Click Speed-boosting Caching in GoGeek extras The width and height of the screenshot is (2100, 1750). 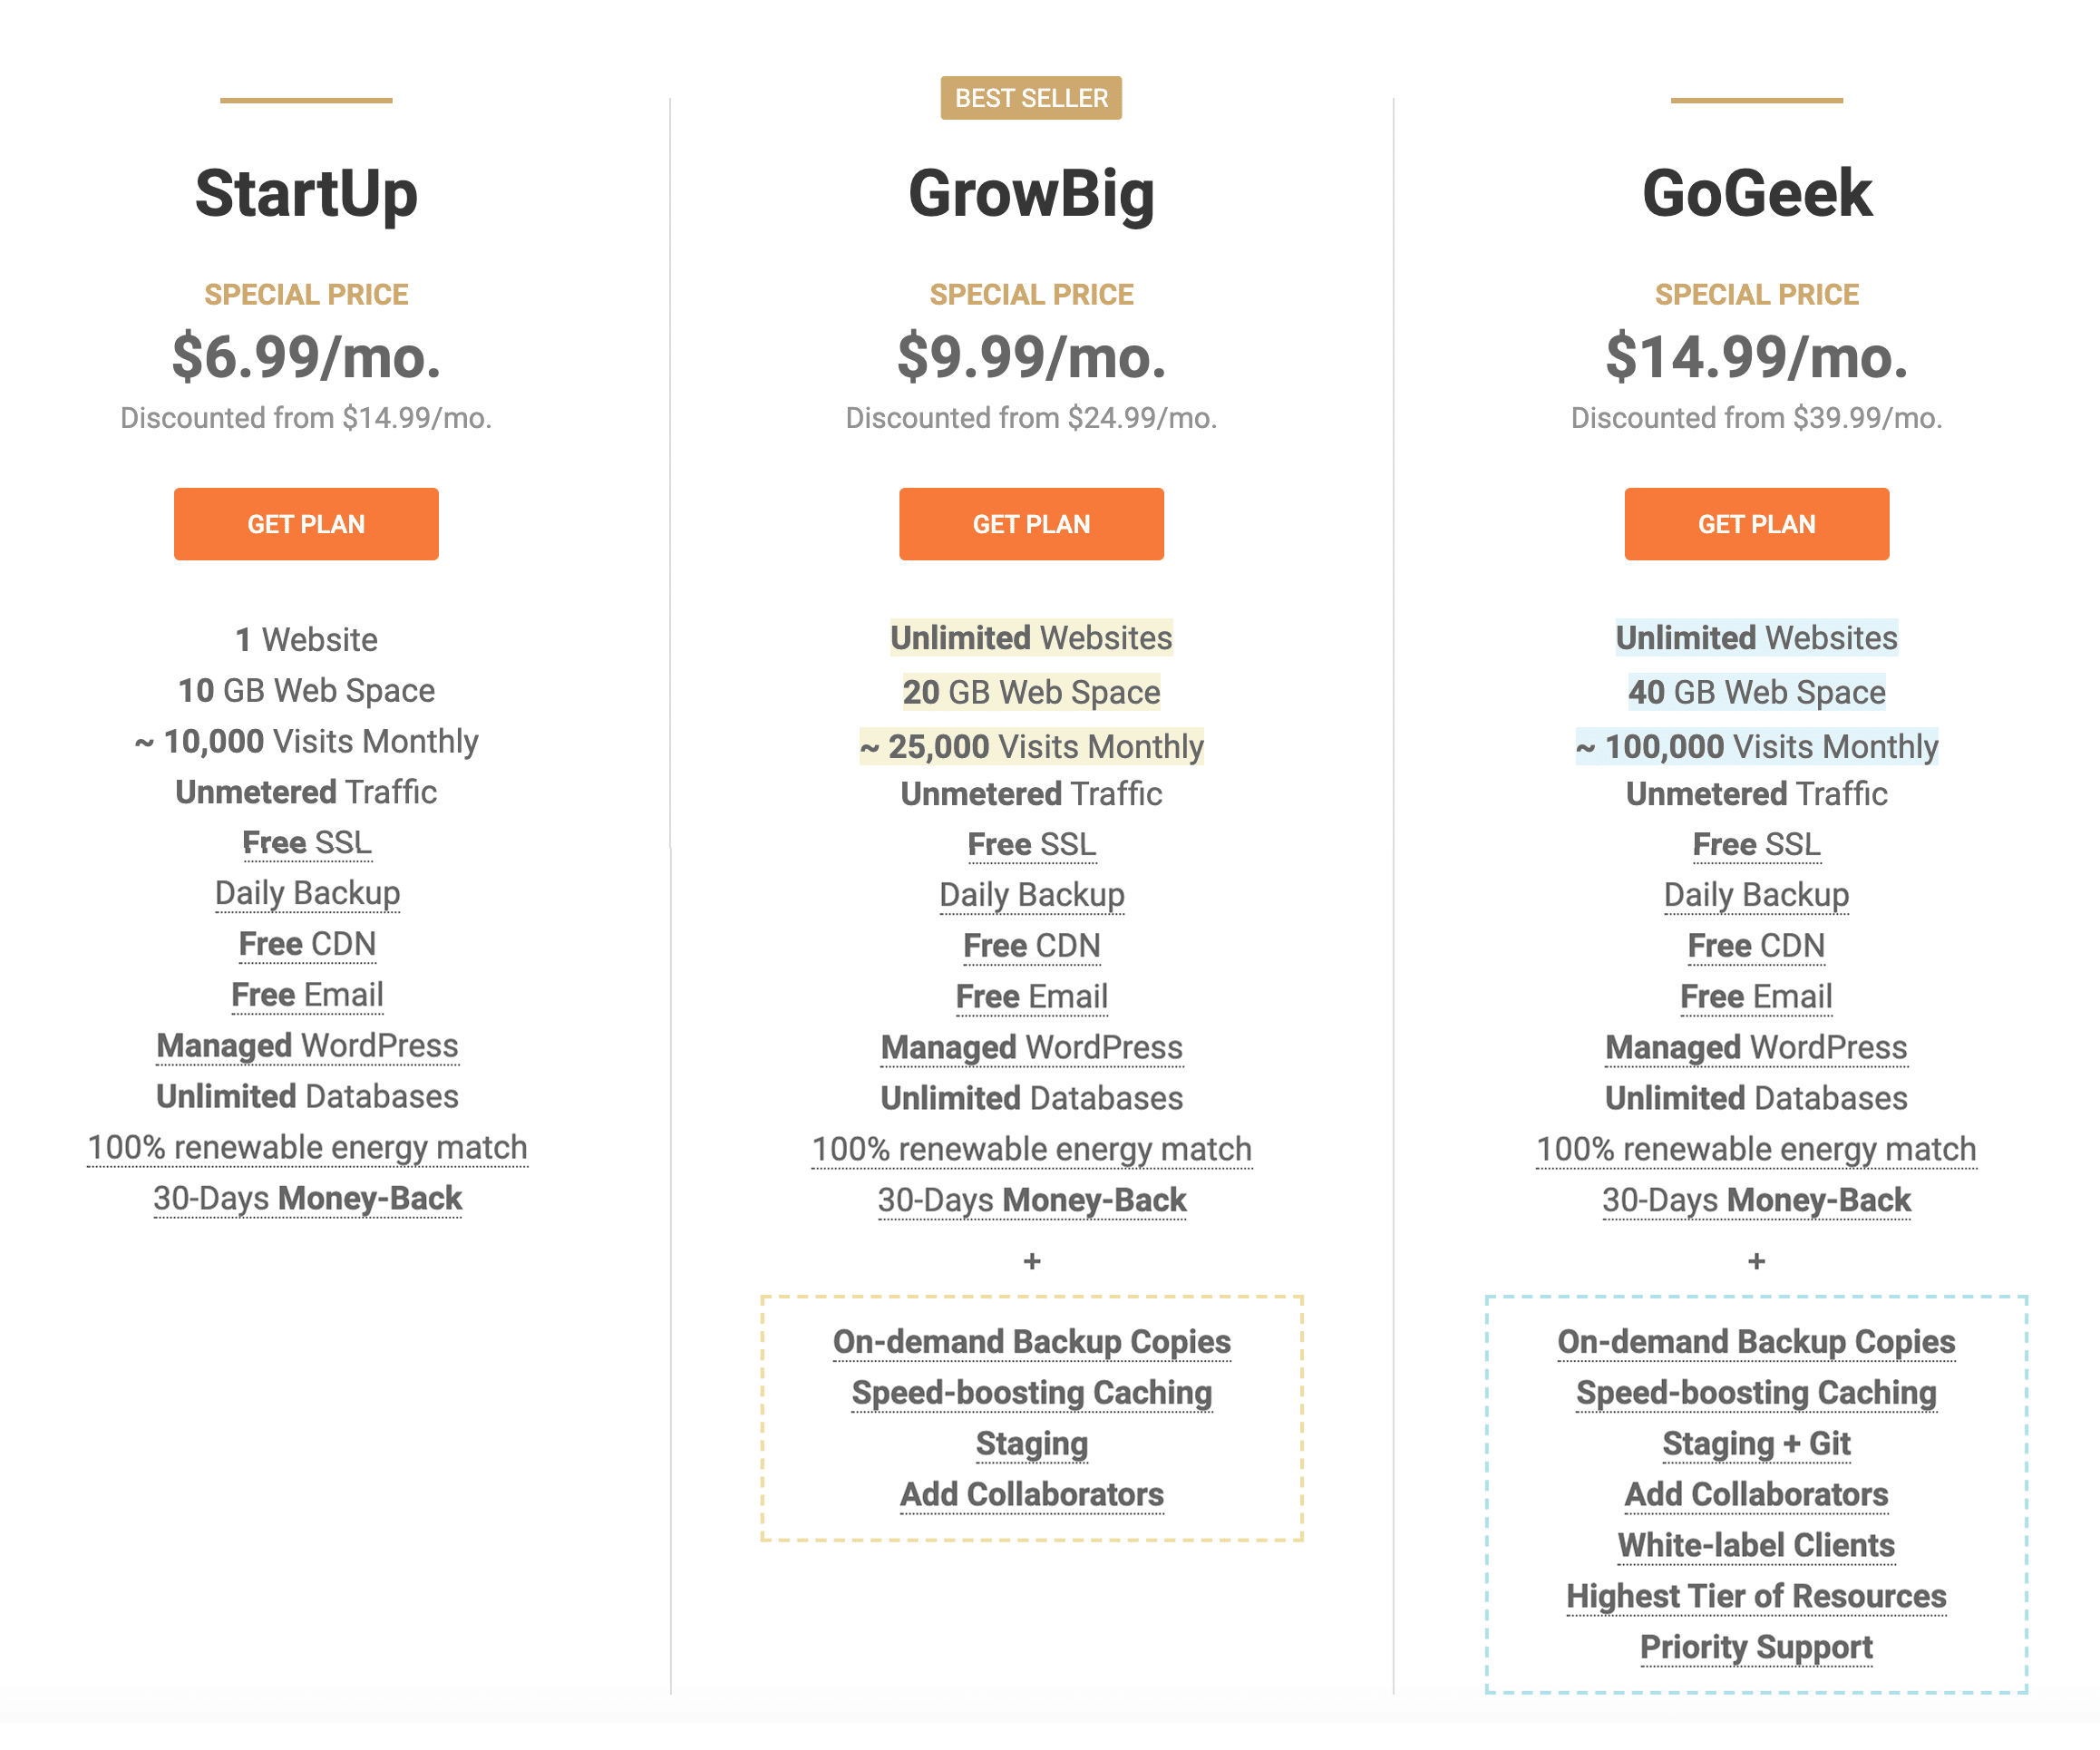[1756, 1393]
